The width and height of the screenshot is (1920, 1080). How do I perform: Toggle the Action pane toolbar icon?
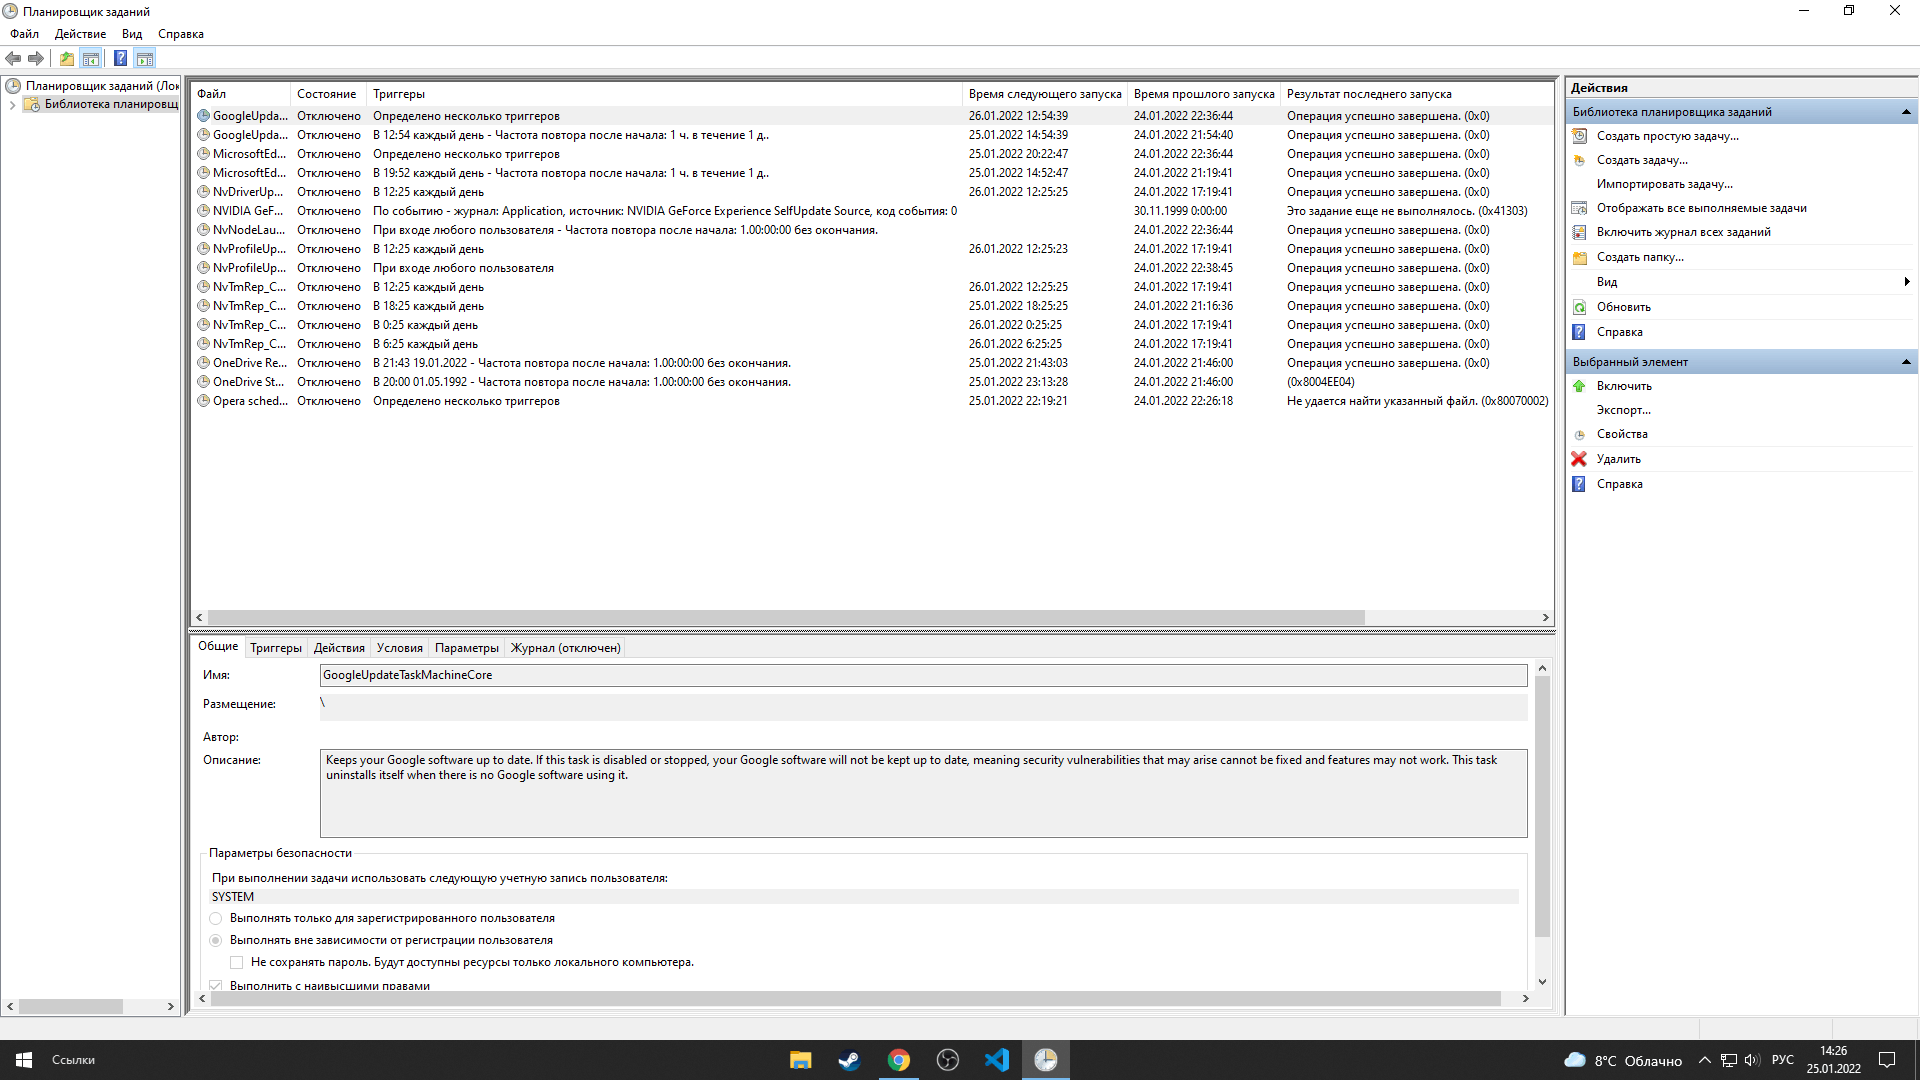point(145,58)
